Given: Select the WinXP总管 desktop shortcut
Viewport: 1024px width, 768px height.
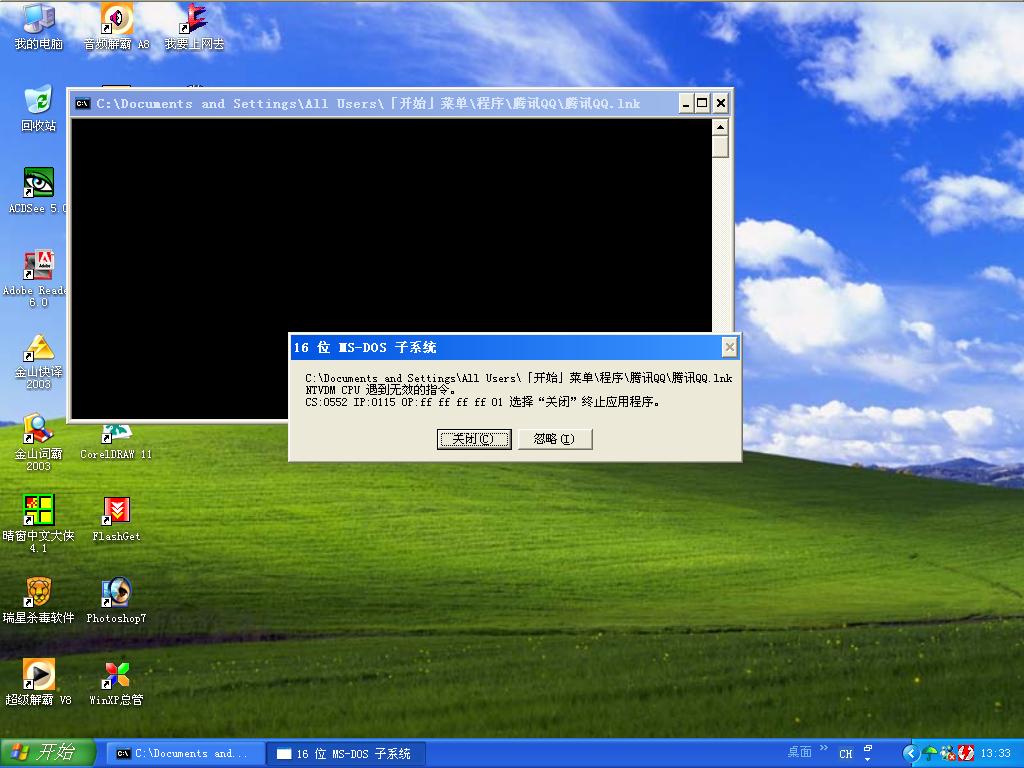Looking at the screenshot, I should [116, 683].
